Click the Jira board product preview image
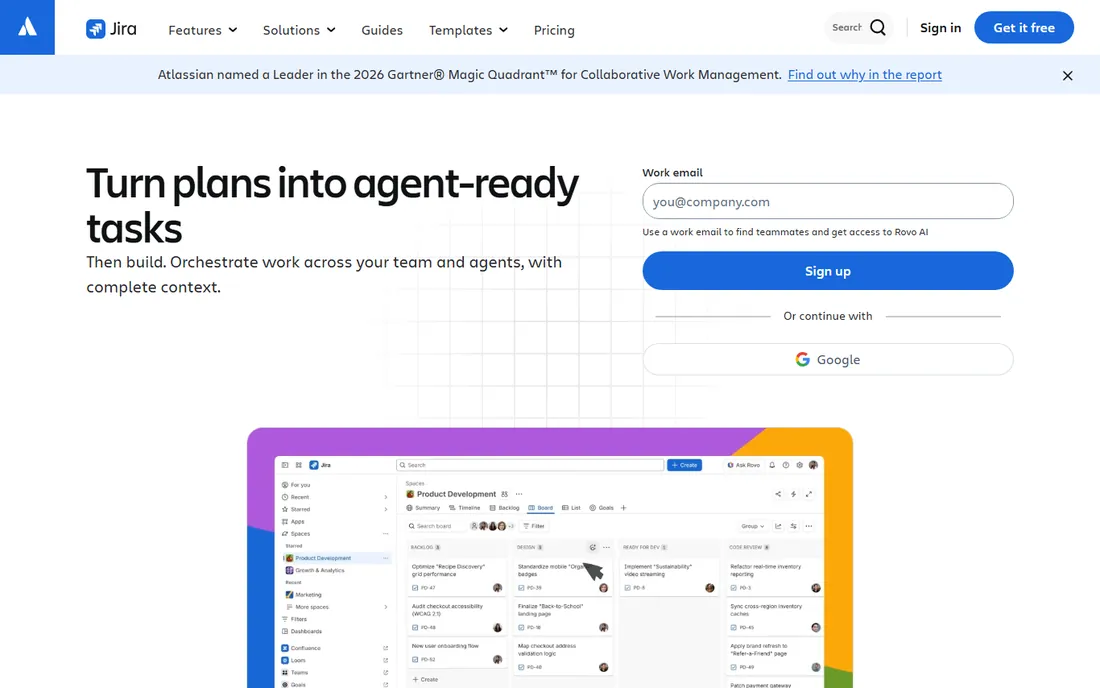This screenshot has height=688, width=1100. (x=550, y=558)
